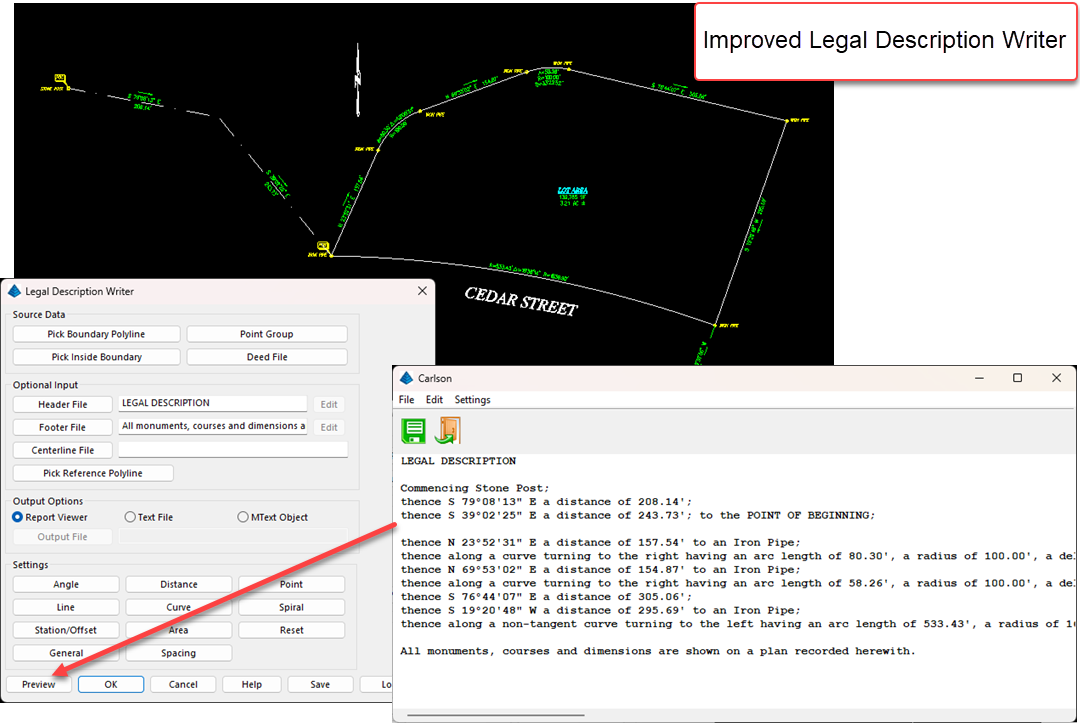The image size is (1080, 723).
Task: Click the save report disk icon
Action: tap(412, 431)
